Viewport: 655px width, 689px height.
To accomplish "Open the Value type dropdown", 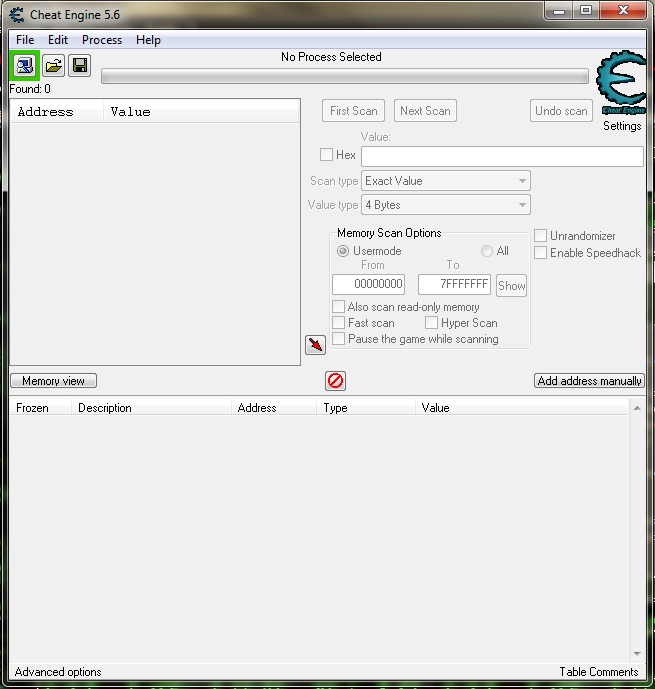I will [446, 205].
